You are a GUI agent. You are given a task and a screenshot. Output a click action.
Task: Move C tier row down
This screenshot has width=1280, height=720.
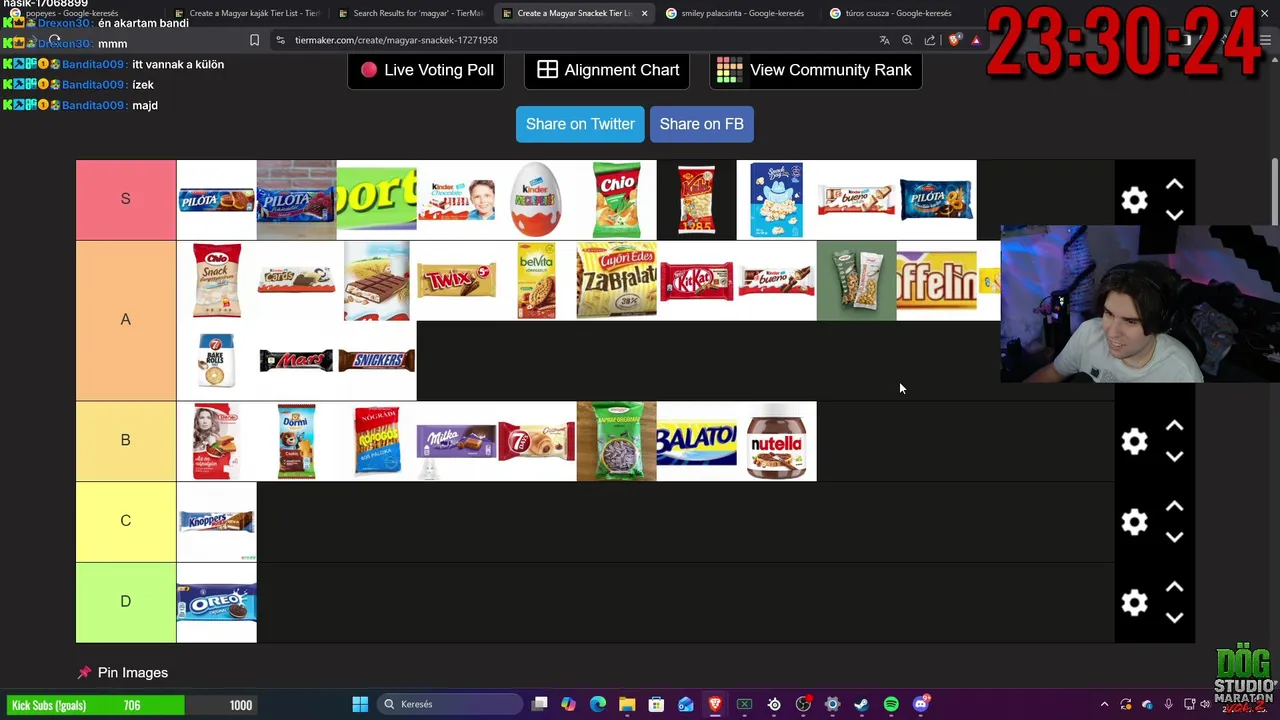click(1175, 537)
